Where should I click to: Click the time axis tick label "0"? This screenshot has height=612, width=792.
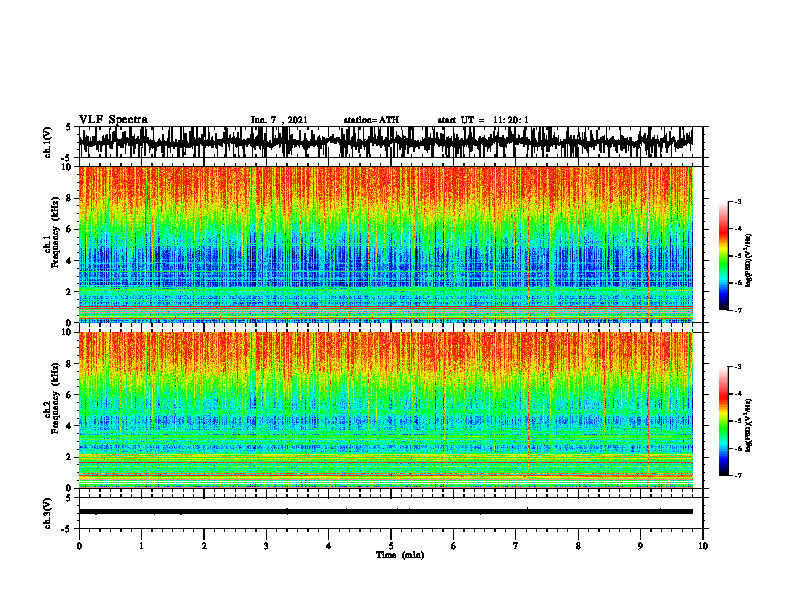tap(79, 546)
